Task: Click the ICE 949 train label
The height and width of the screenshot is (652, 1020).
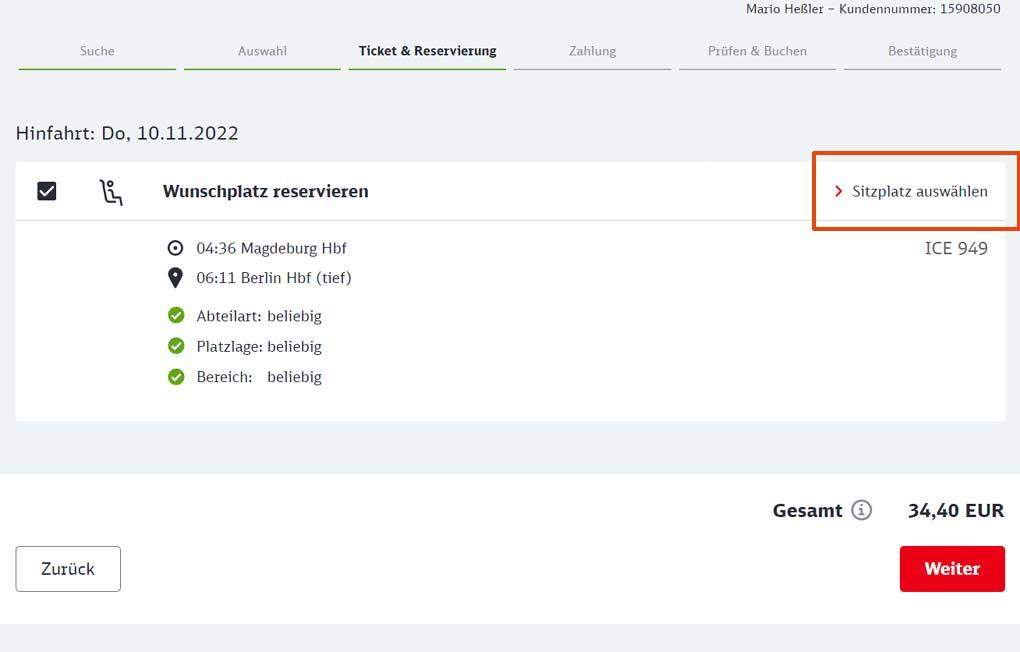Action: pyautogui.click(x=955, y=248)
